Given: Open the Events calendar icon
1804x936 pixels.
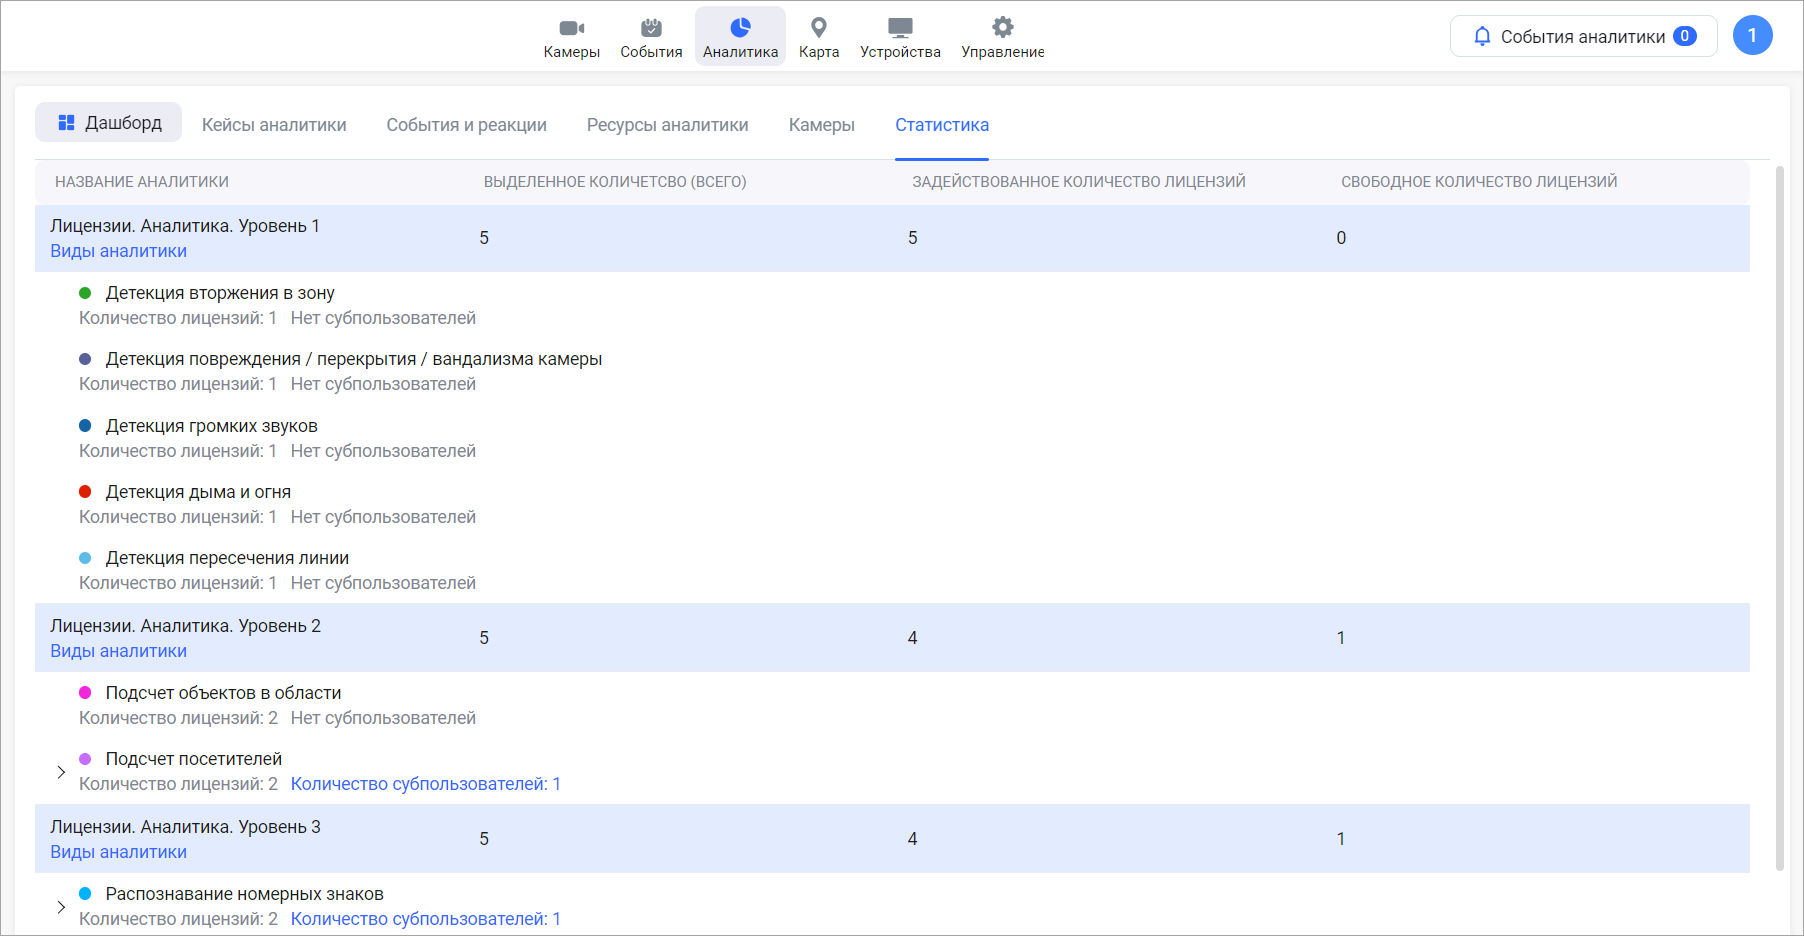Looking at the screenshot, I should click(651, 28).
